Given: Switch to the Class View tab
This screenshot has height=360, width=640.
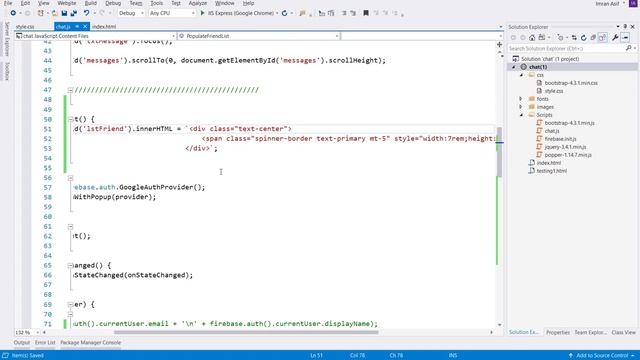Looking at the screenshot, I should click(x=623, y=333).
